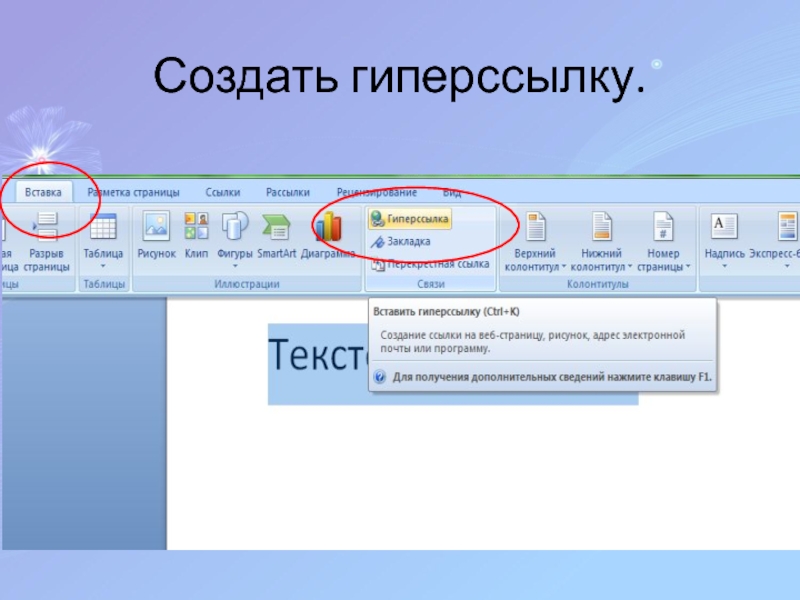Go to Рецензирование tab

(x=377, y=192)
